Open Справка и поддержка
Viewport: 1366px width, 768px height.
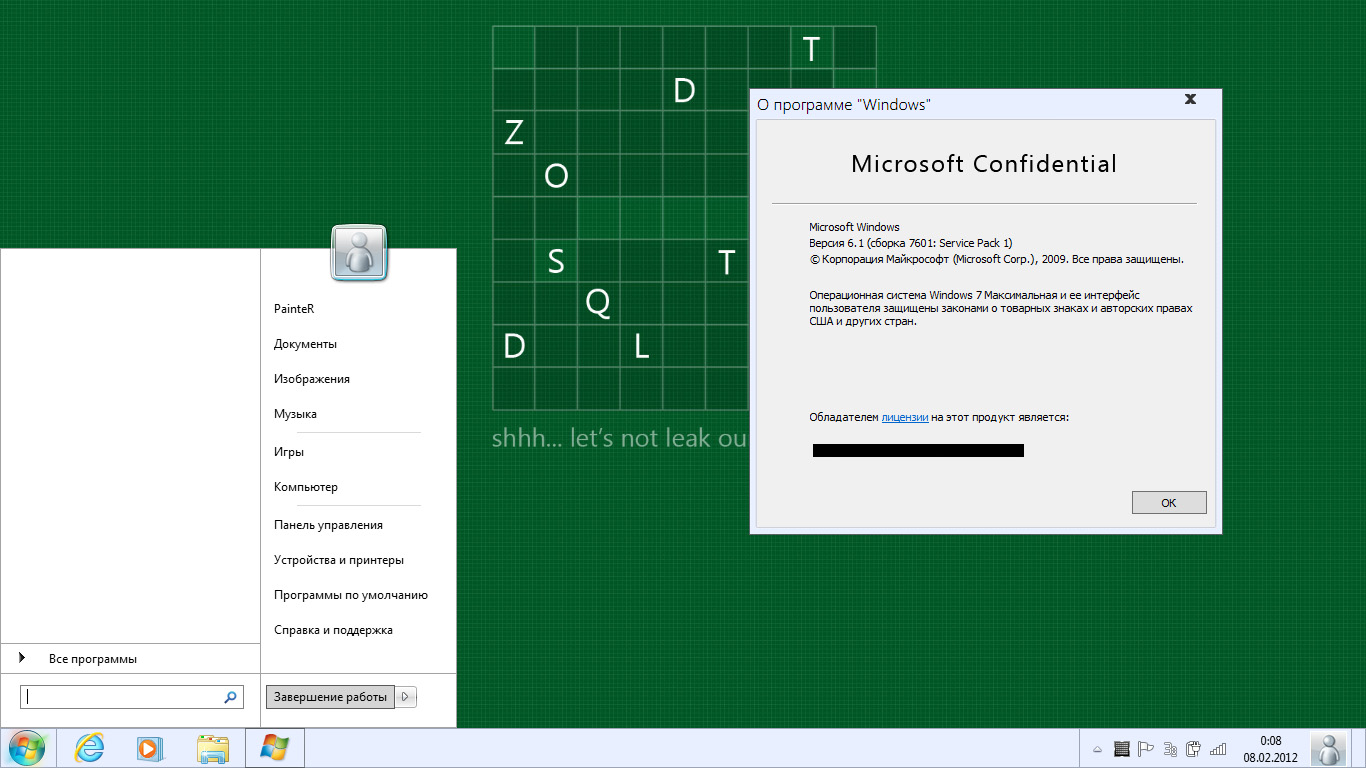[333, 630]
